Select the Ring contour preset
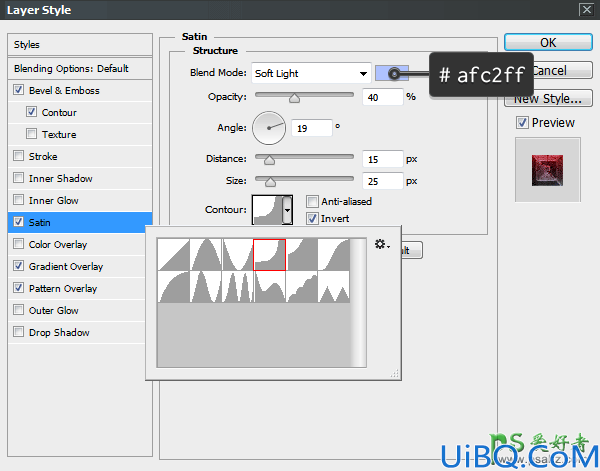Image resolution: width=600 pixels, height=471 pixels. (x=205, y=287)
